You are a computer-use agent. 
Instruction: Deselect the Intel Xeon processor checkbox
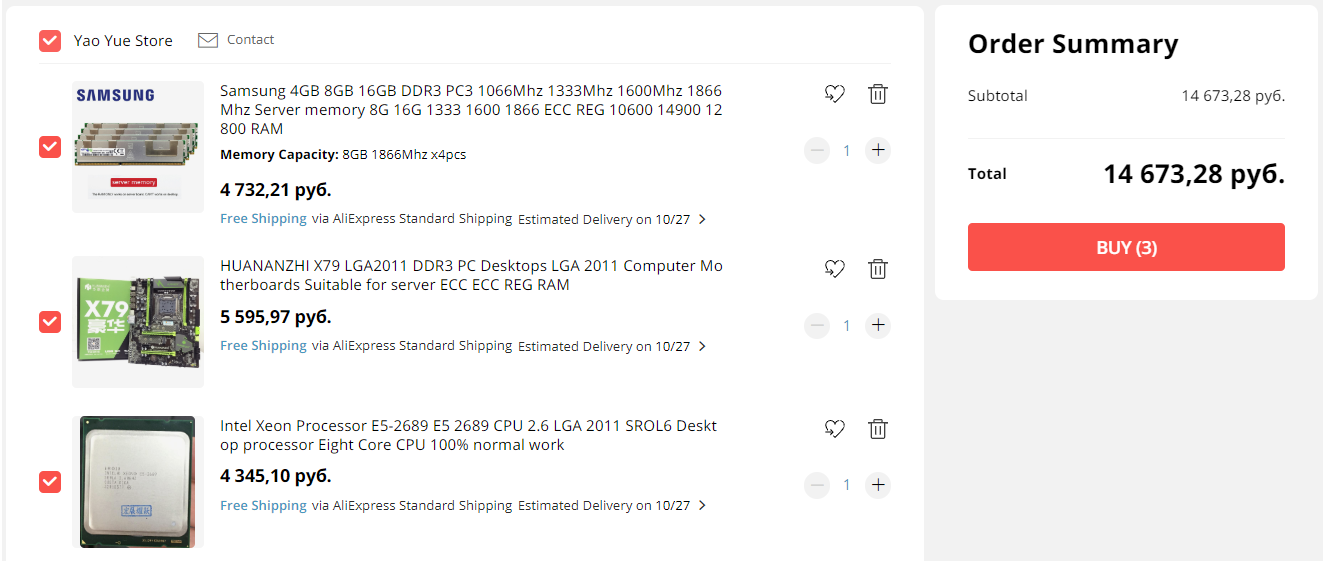(50, 482)
